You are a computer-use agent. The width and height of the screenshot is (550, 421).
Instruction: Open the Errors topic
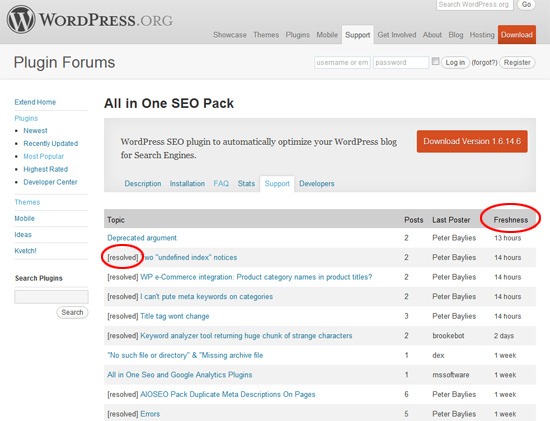tap(150, 414)
